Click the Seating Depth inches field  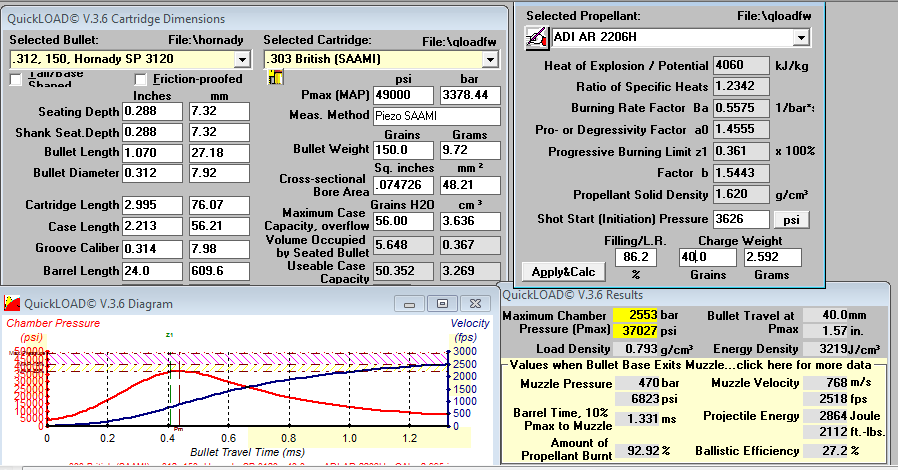point(152,111)
